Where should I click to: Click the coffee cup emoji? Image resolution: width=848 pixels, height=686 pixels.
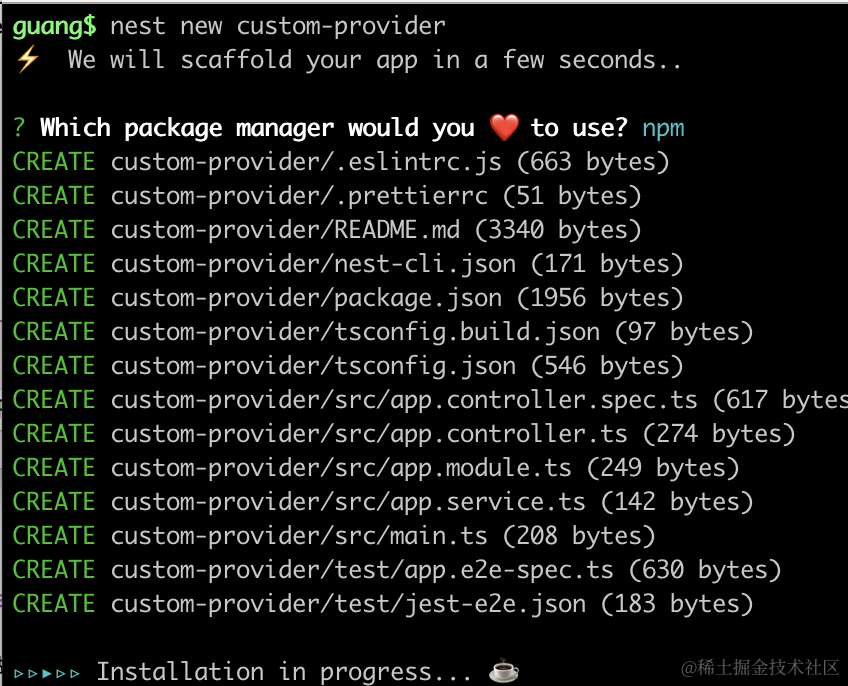pos(504,672)
